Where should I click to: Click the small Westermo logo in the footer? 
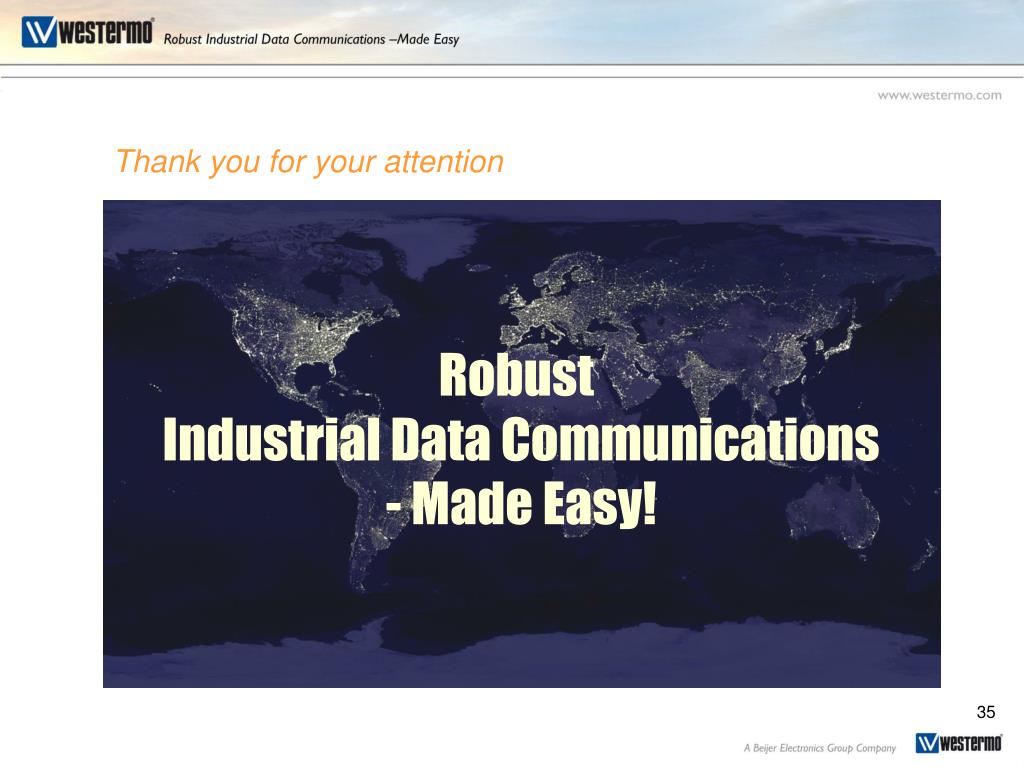959,743
